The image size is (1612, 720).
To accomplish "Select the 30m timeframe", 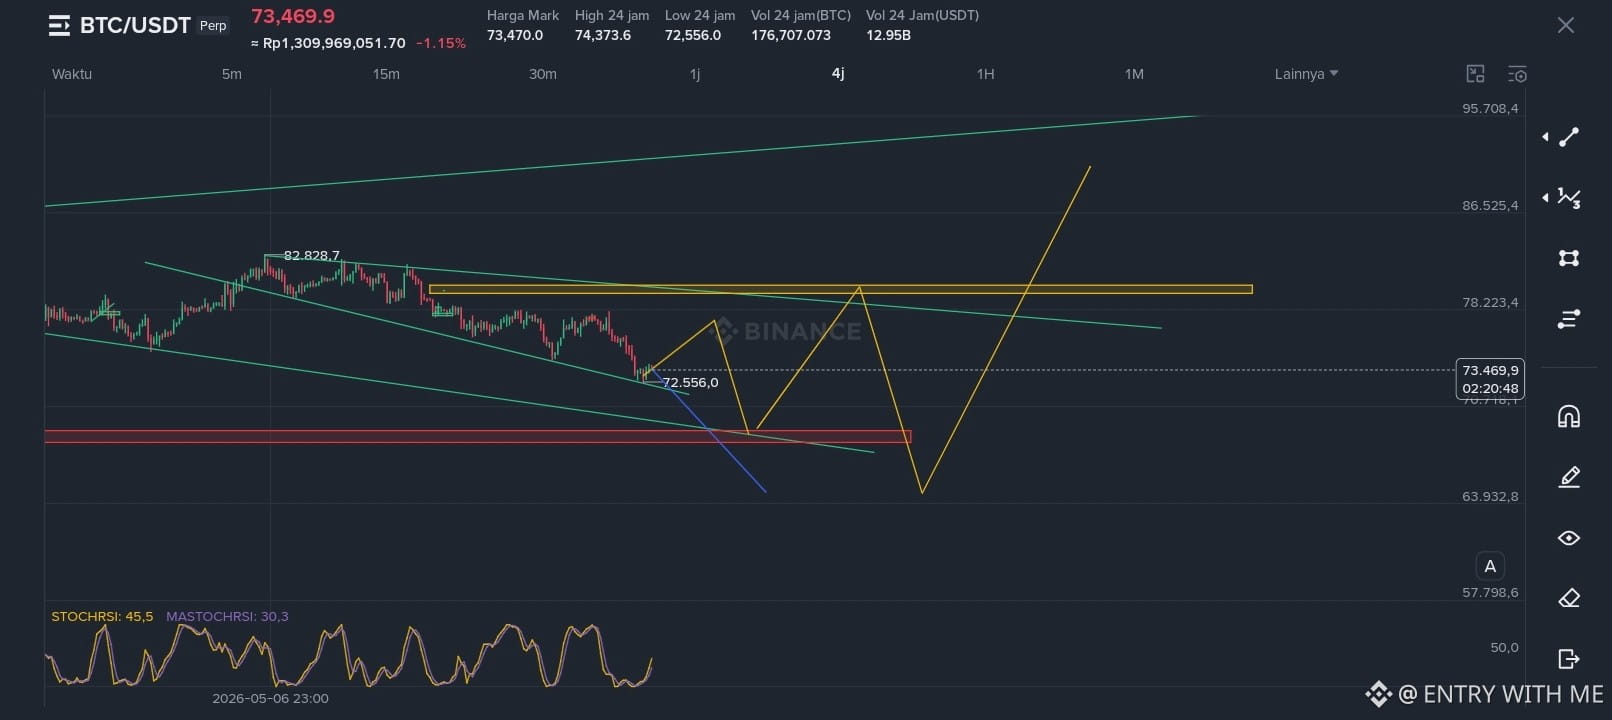I will pos(543,74).
